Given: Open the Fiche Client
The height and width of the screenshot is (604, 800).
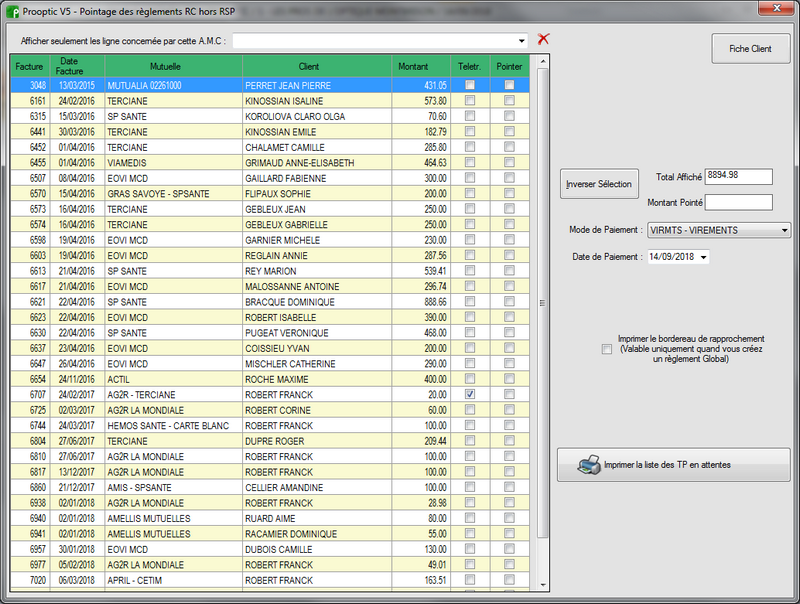Looking at the screenshot, I should tap(751, 49).
